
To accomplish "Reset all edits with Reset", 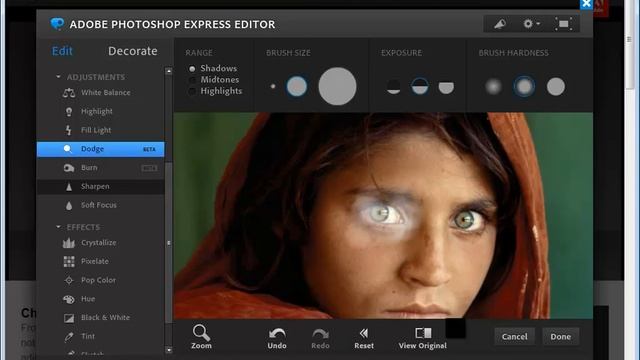I will click(364, 338).
